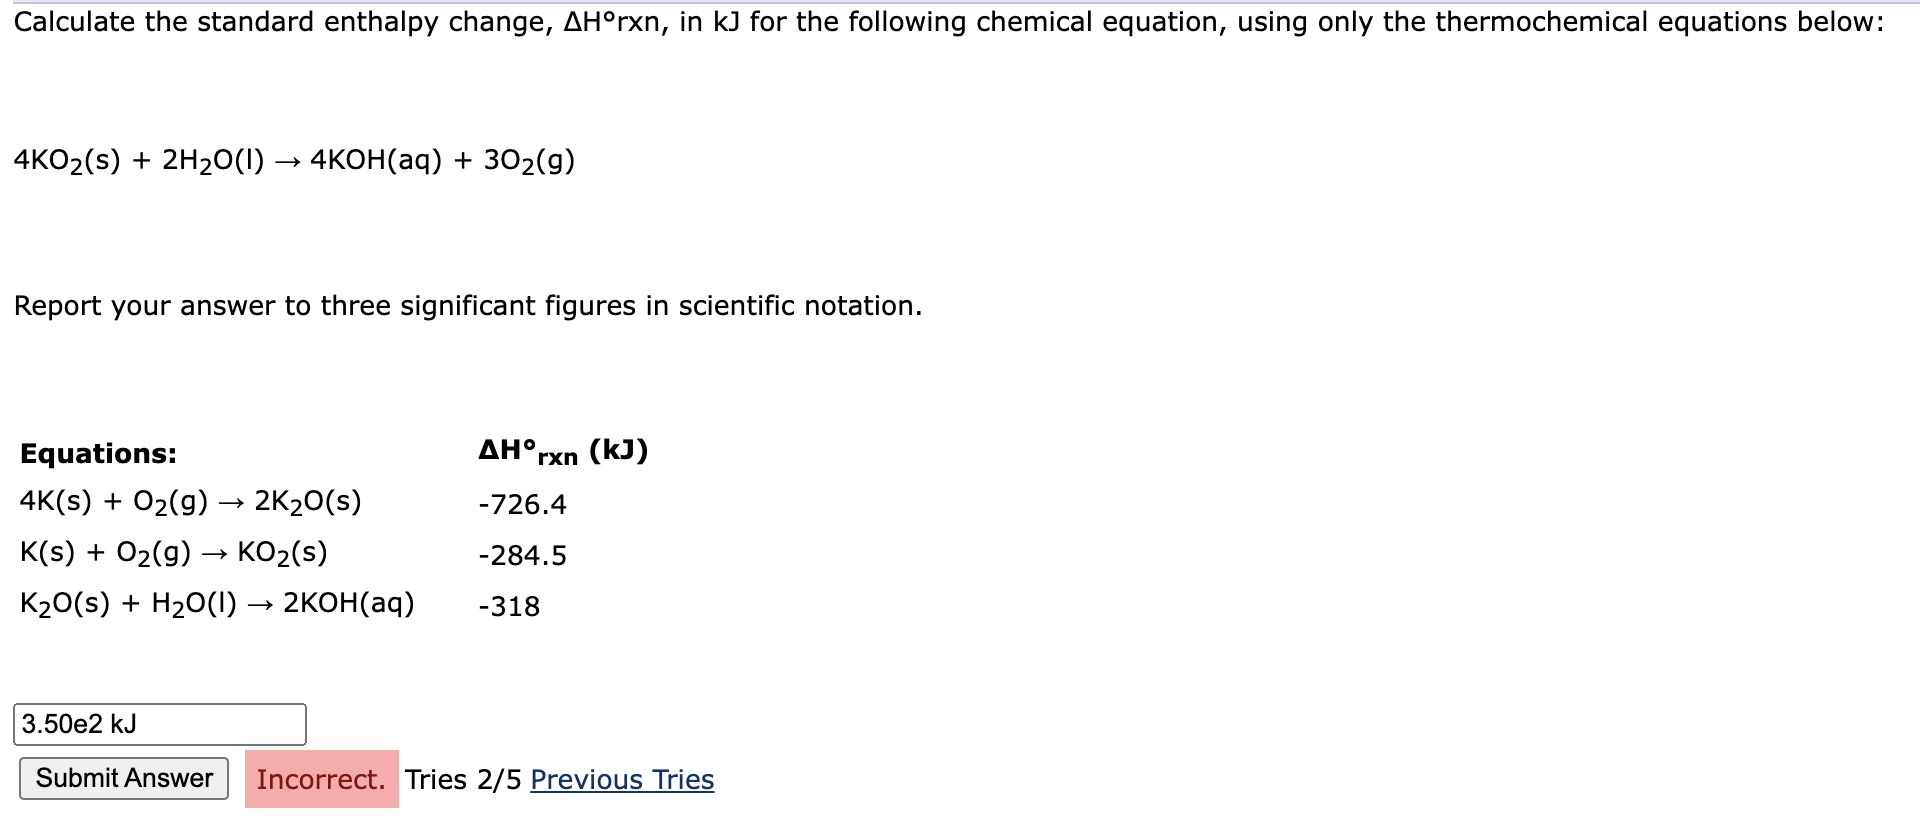The image size is (1920, 816).
Task: Select the text 3.50e2 kJ in answer box
Action: [78, 724]
